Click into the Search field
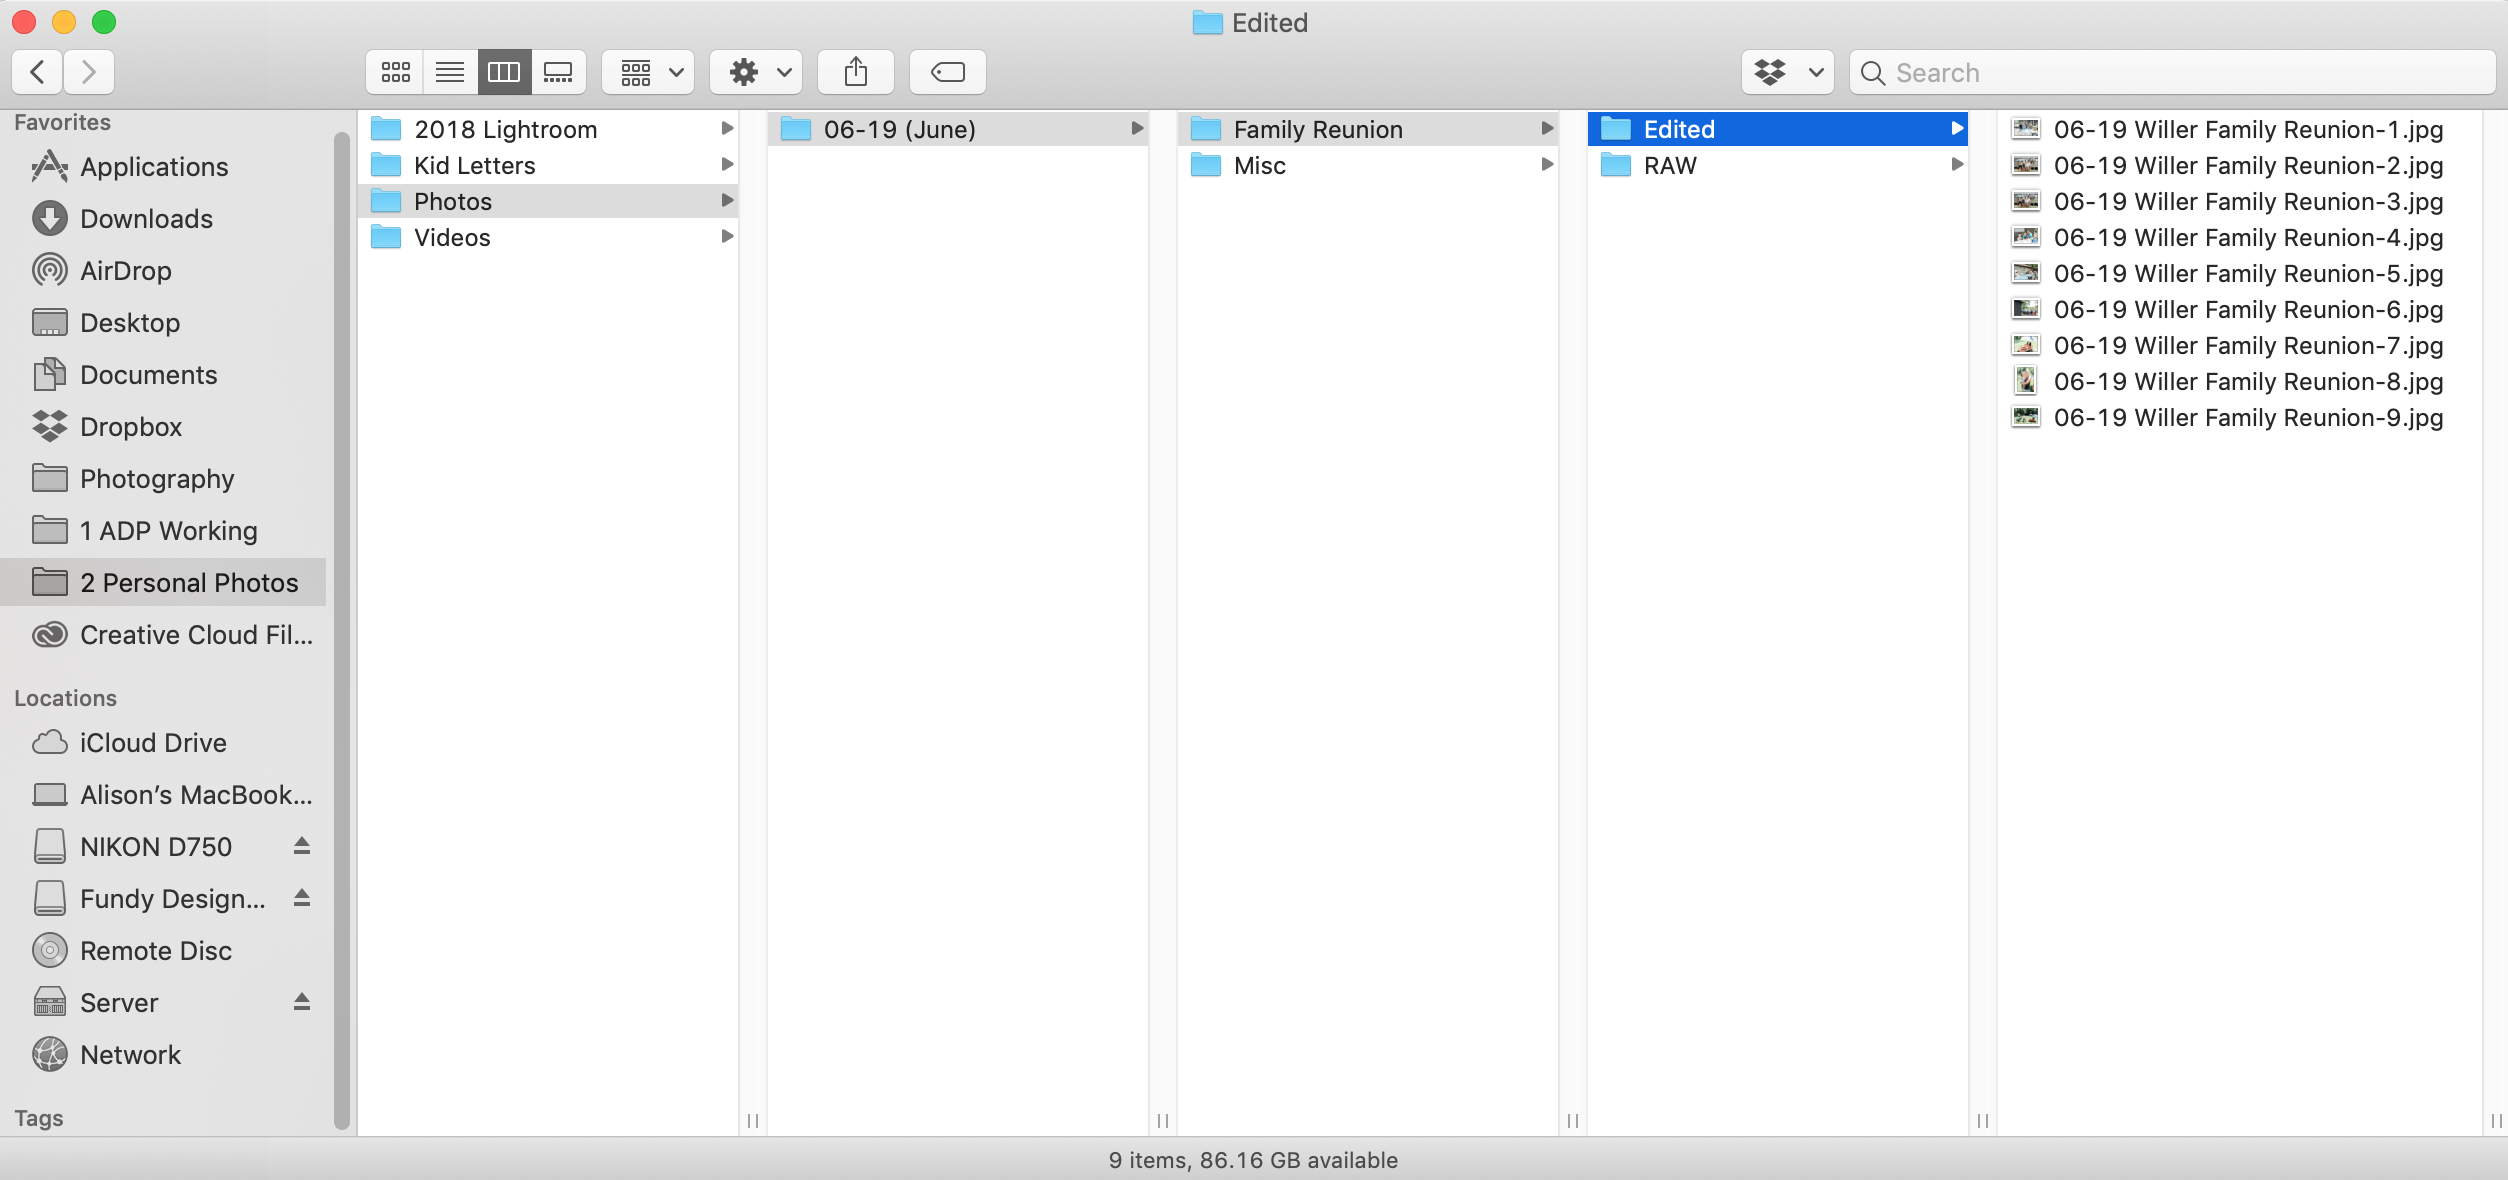The image size is (2508, 1180). 2172,72
